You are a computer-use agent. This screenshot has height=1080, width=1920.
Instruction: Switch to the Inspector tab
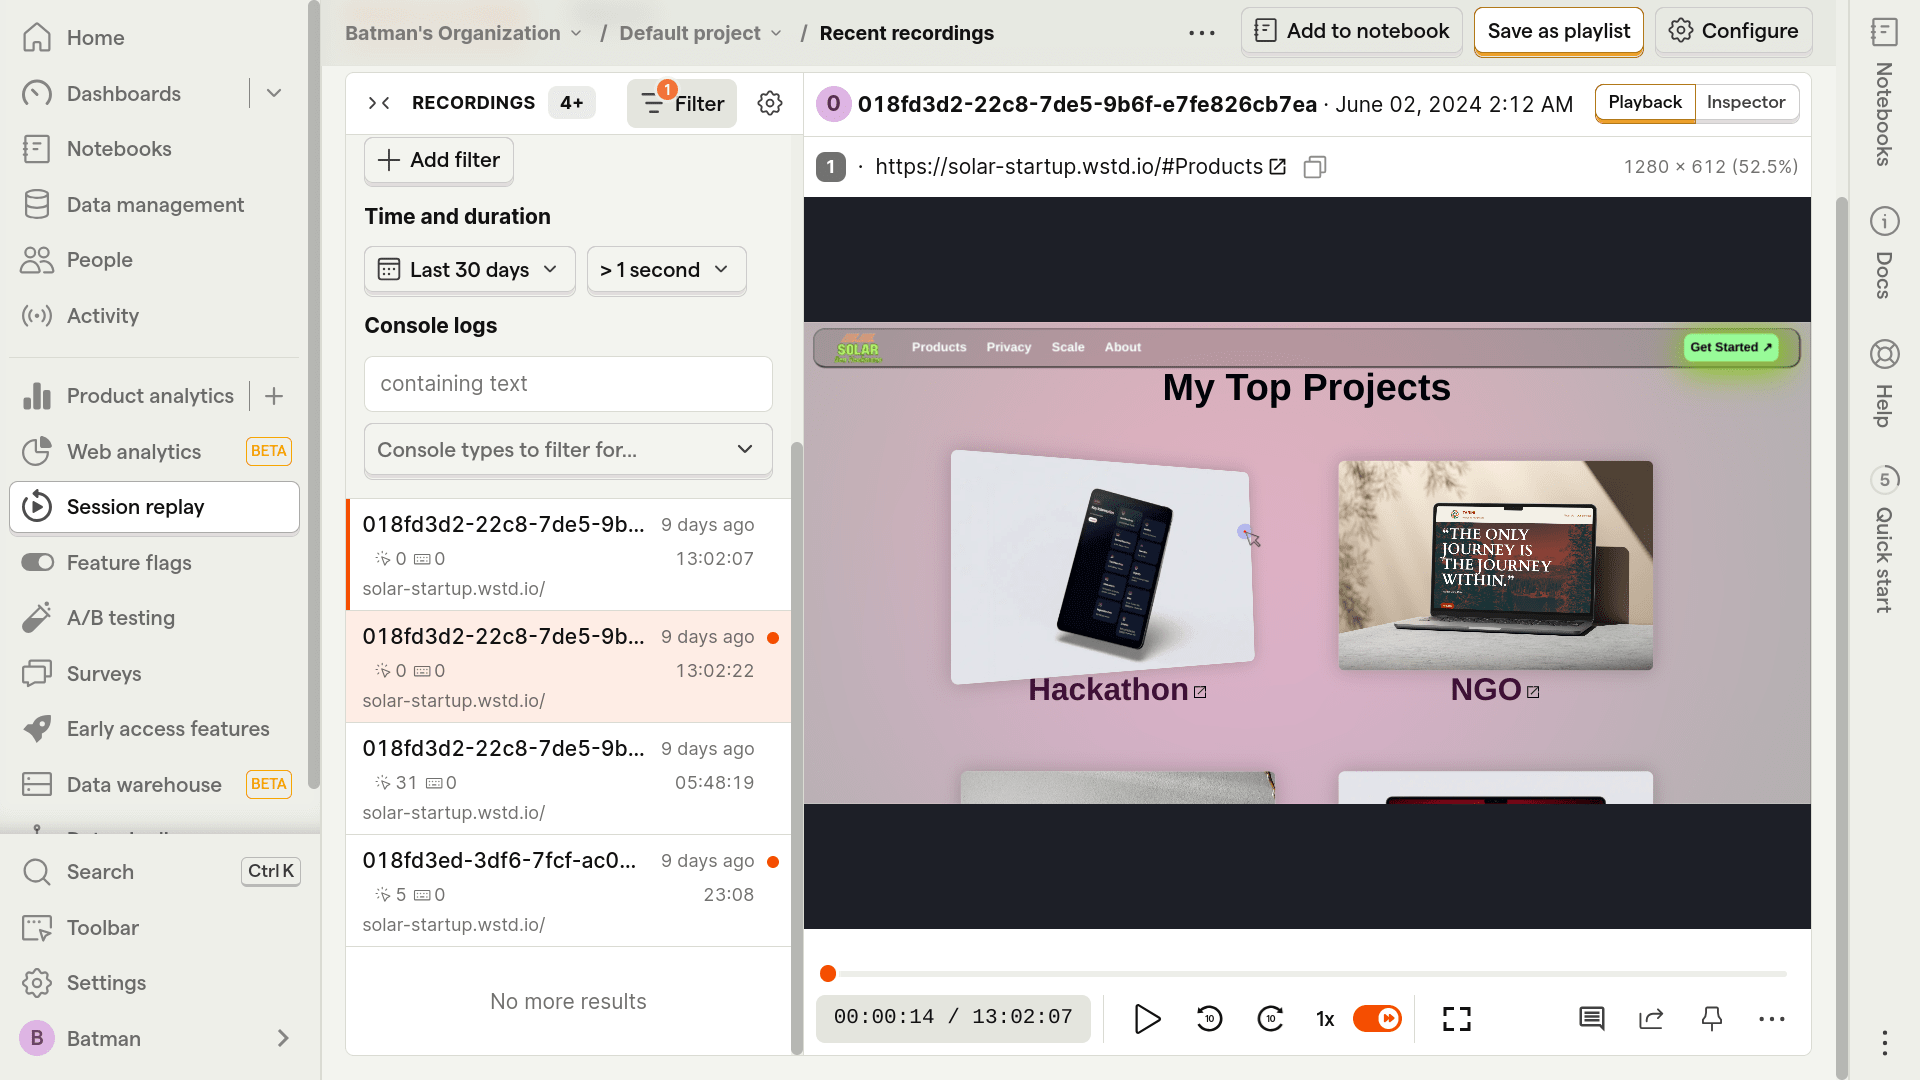click(x=1746, y=102)
